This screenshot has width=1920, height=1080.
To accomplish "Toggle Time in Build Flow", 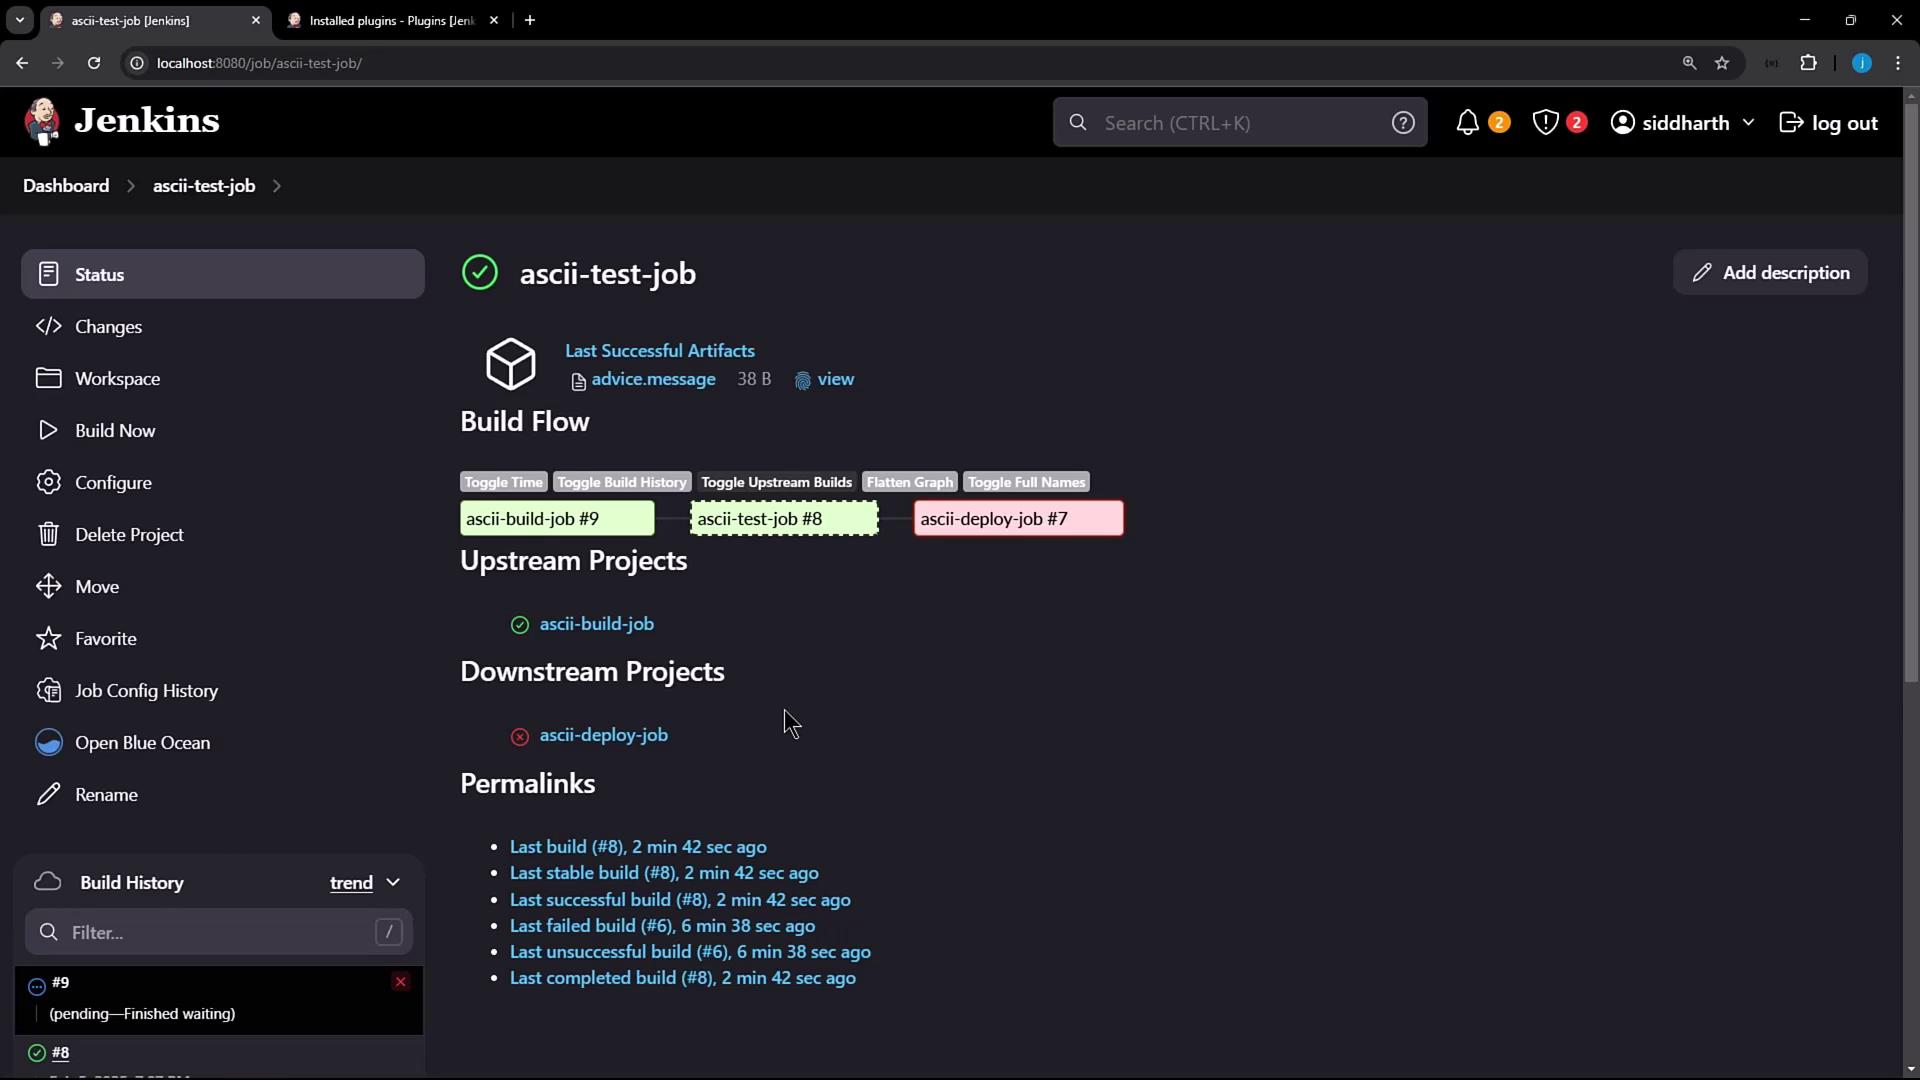I will tap(503, 482).
